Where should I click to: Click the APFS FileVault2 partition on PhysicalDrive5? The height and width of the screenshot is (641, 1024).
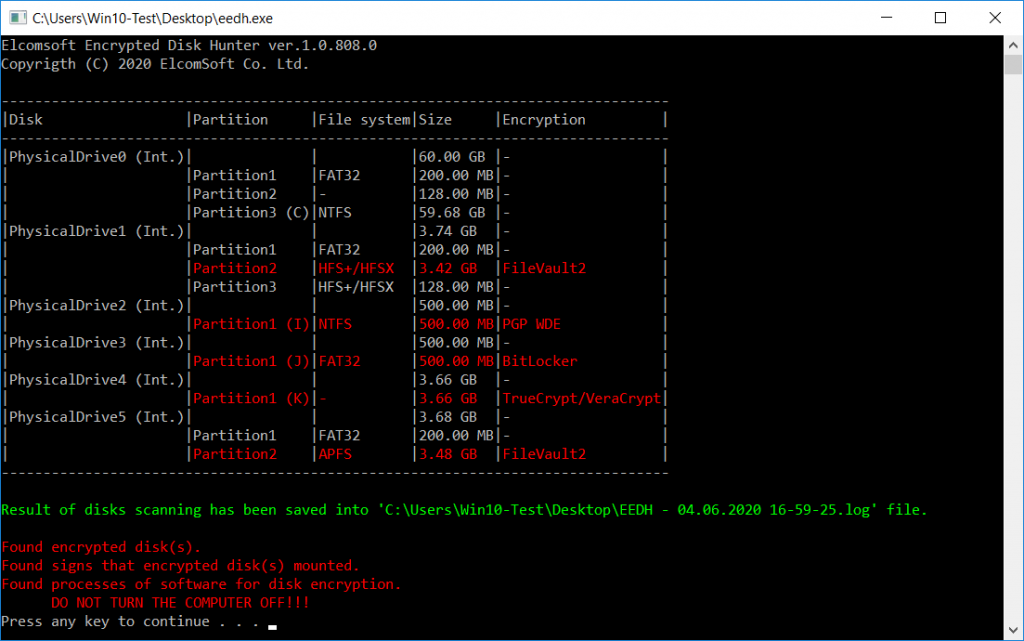pyautogui.click(x=547, y=454)
